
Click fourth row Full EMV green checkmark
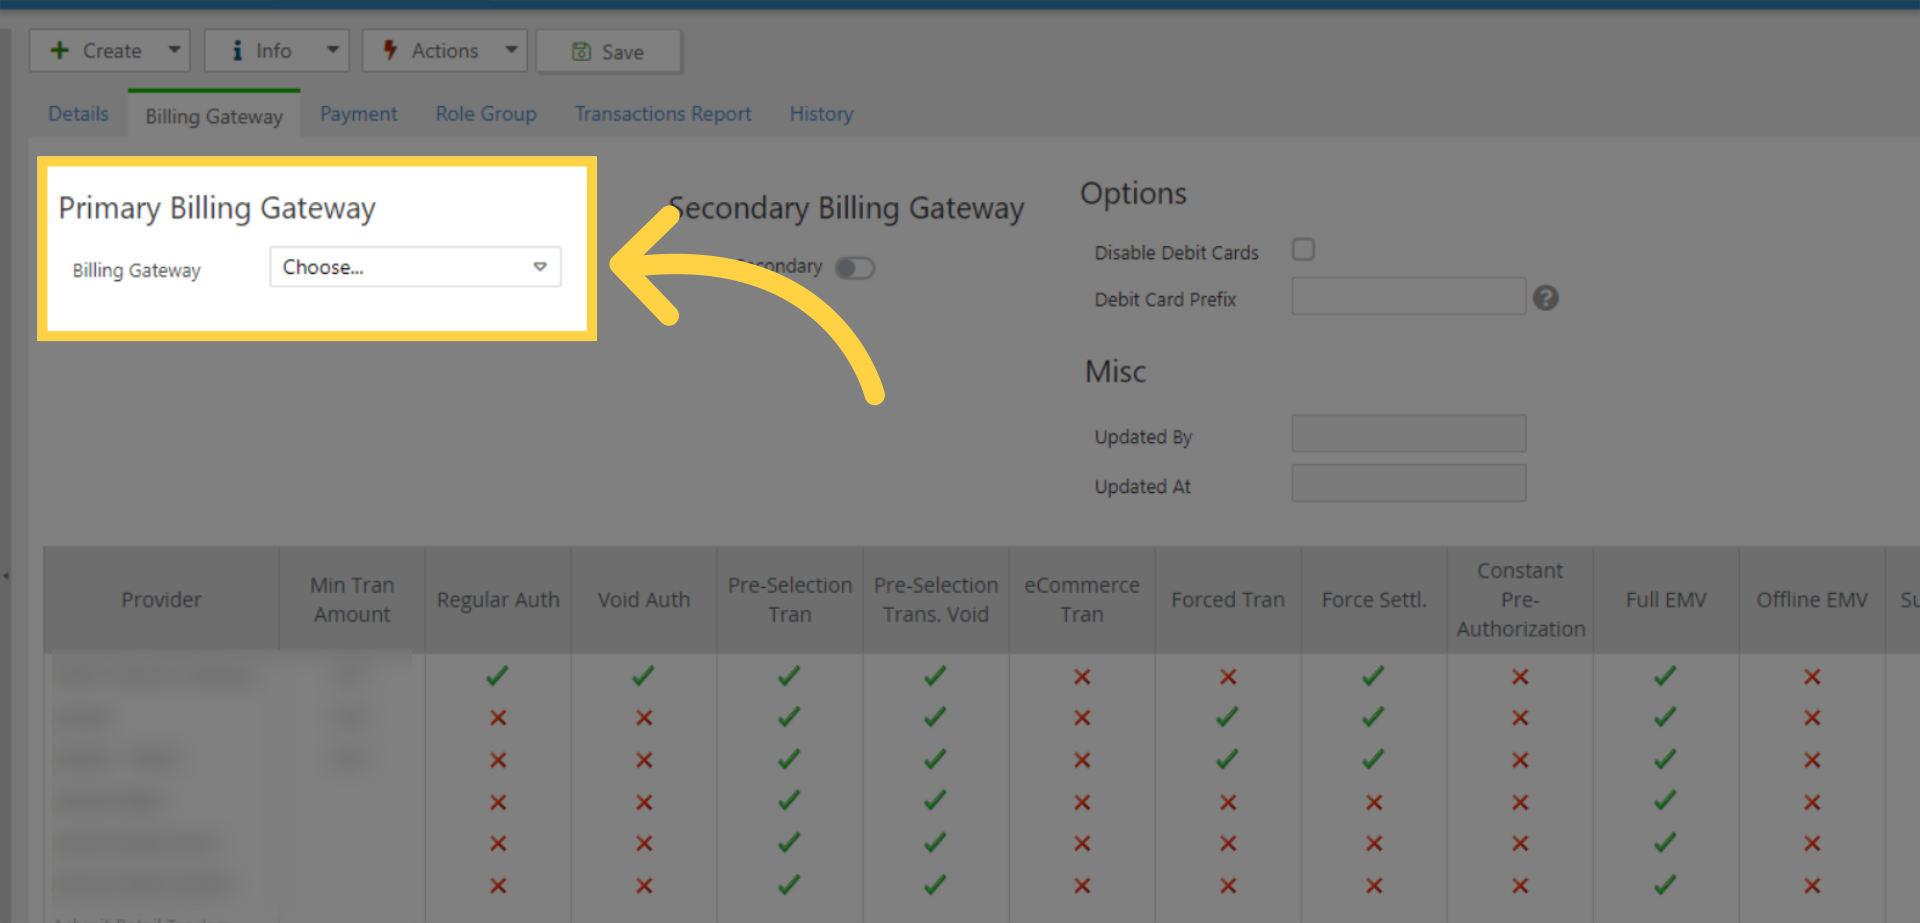pos(1666,800)
